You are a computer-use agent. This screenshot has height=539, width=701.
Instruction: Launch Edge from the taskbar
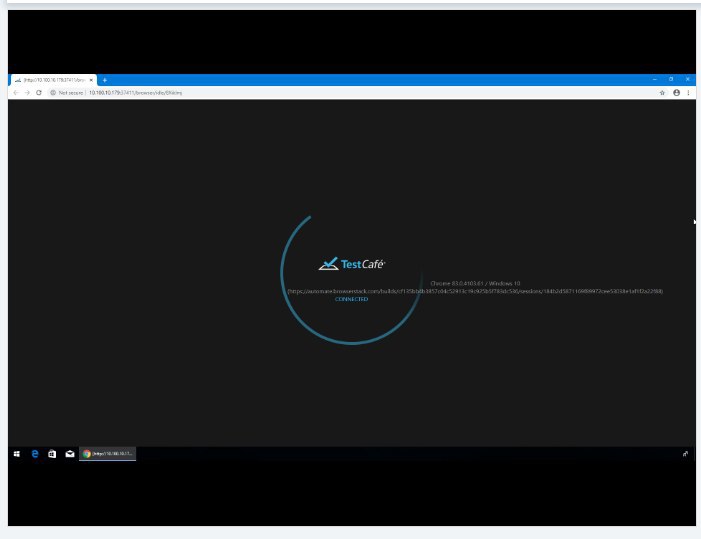(35, 454)
